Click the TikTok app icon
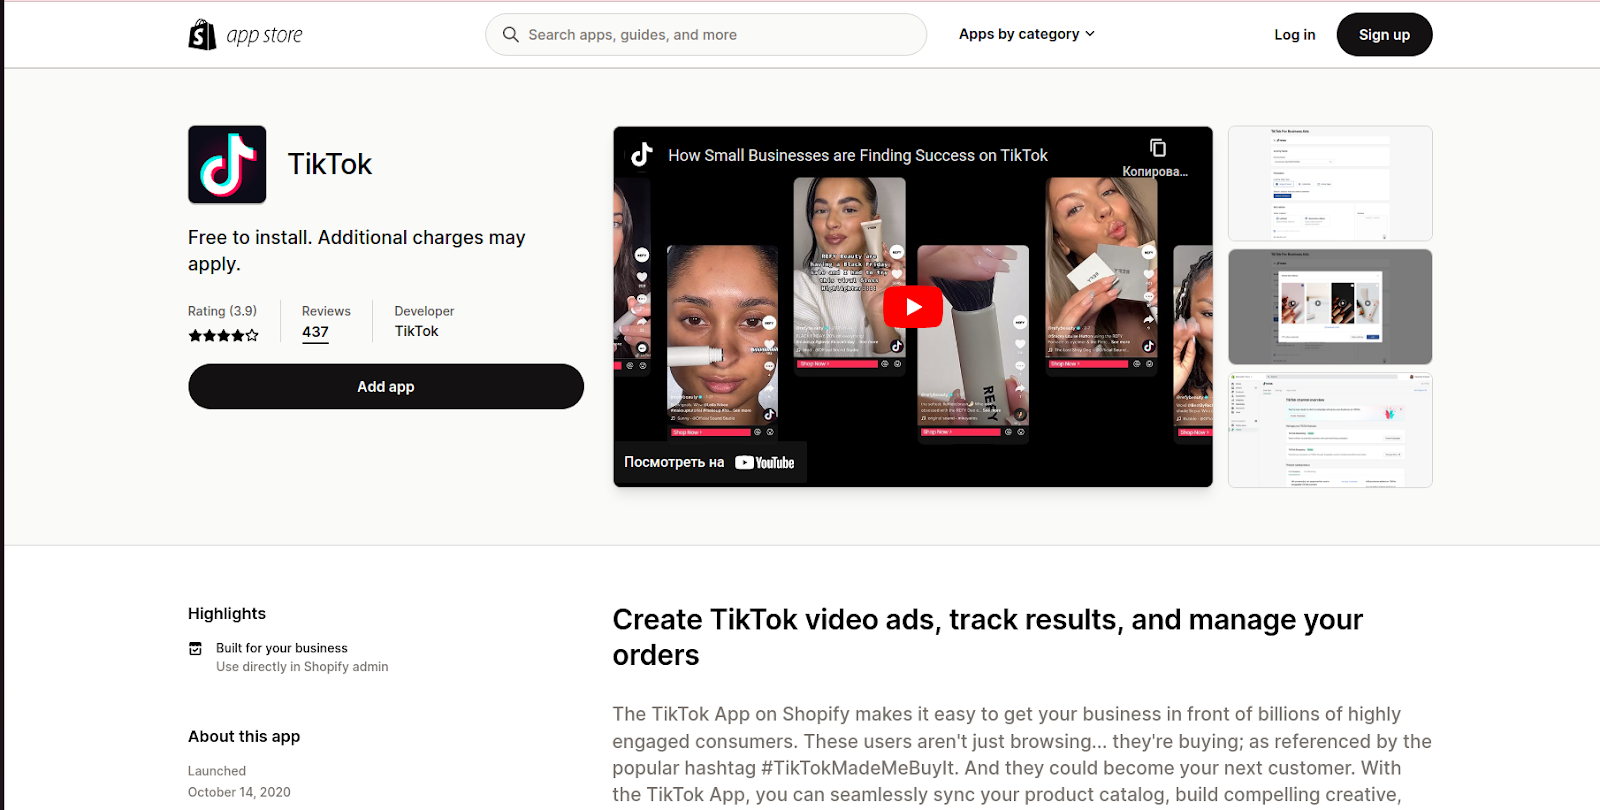This screenshot has height=810, width=1600. pos(227,165)
